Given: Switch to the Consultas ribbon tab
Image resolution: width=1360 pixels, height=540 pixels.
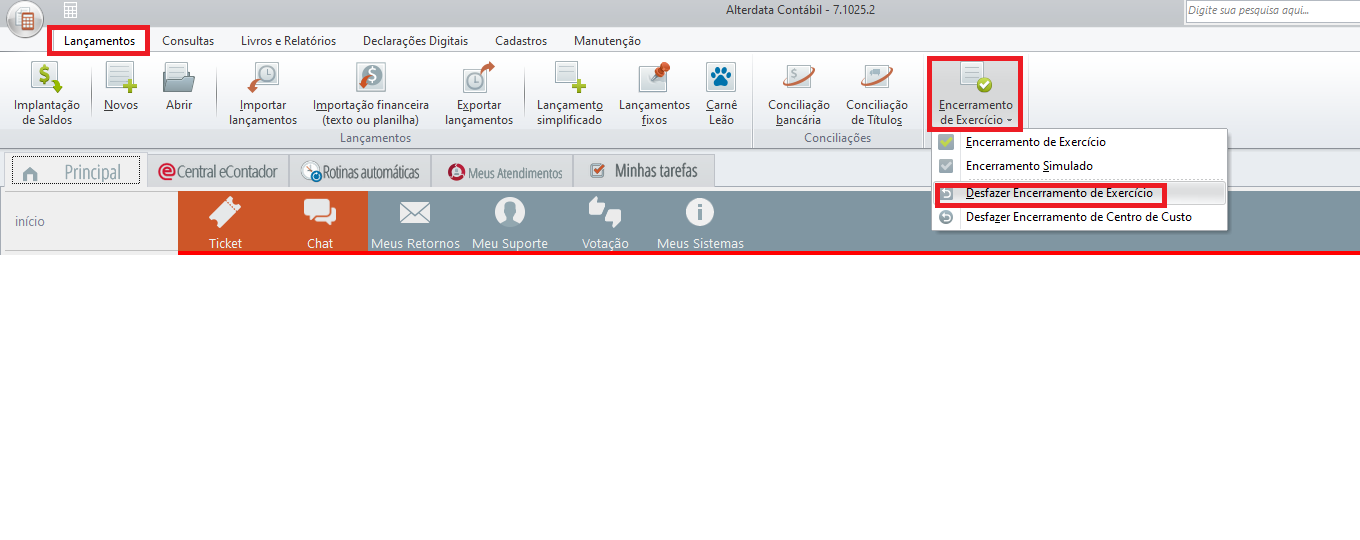Looking at the screenshot, I should click(188, 41).
